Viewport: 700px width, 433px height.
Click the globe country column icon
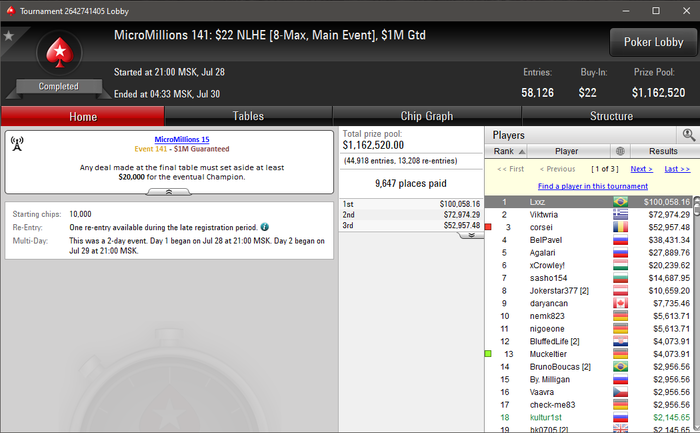pos(620,151)
